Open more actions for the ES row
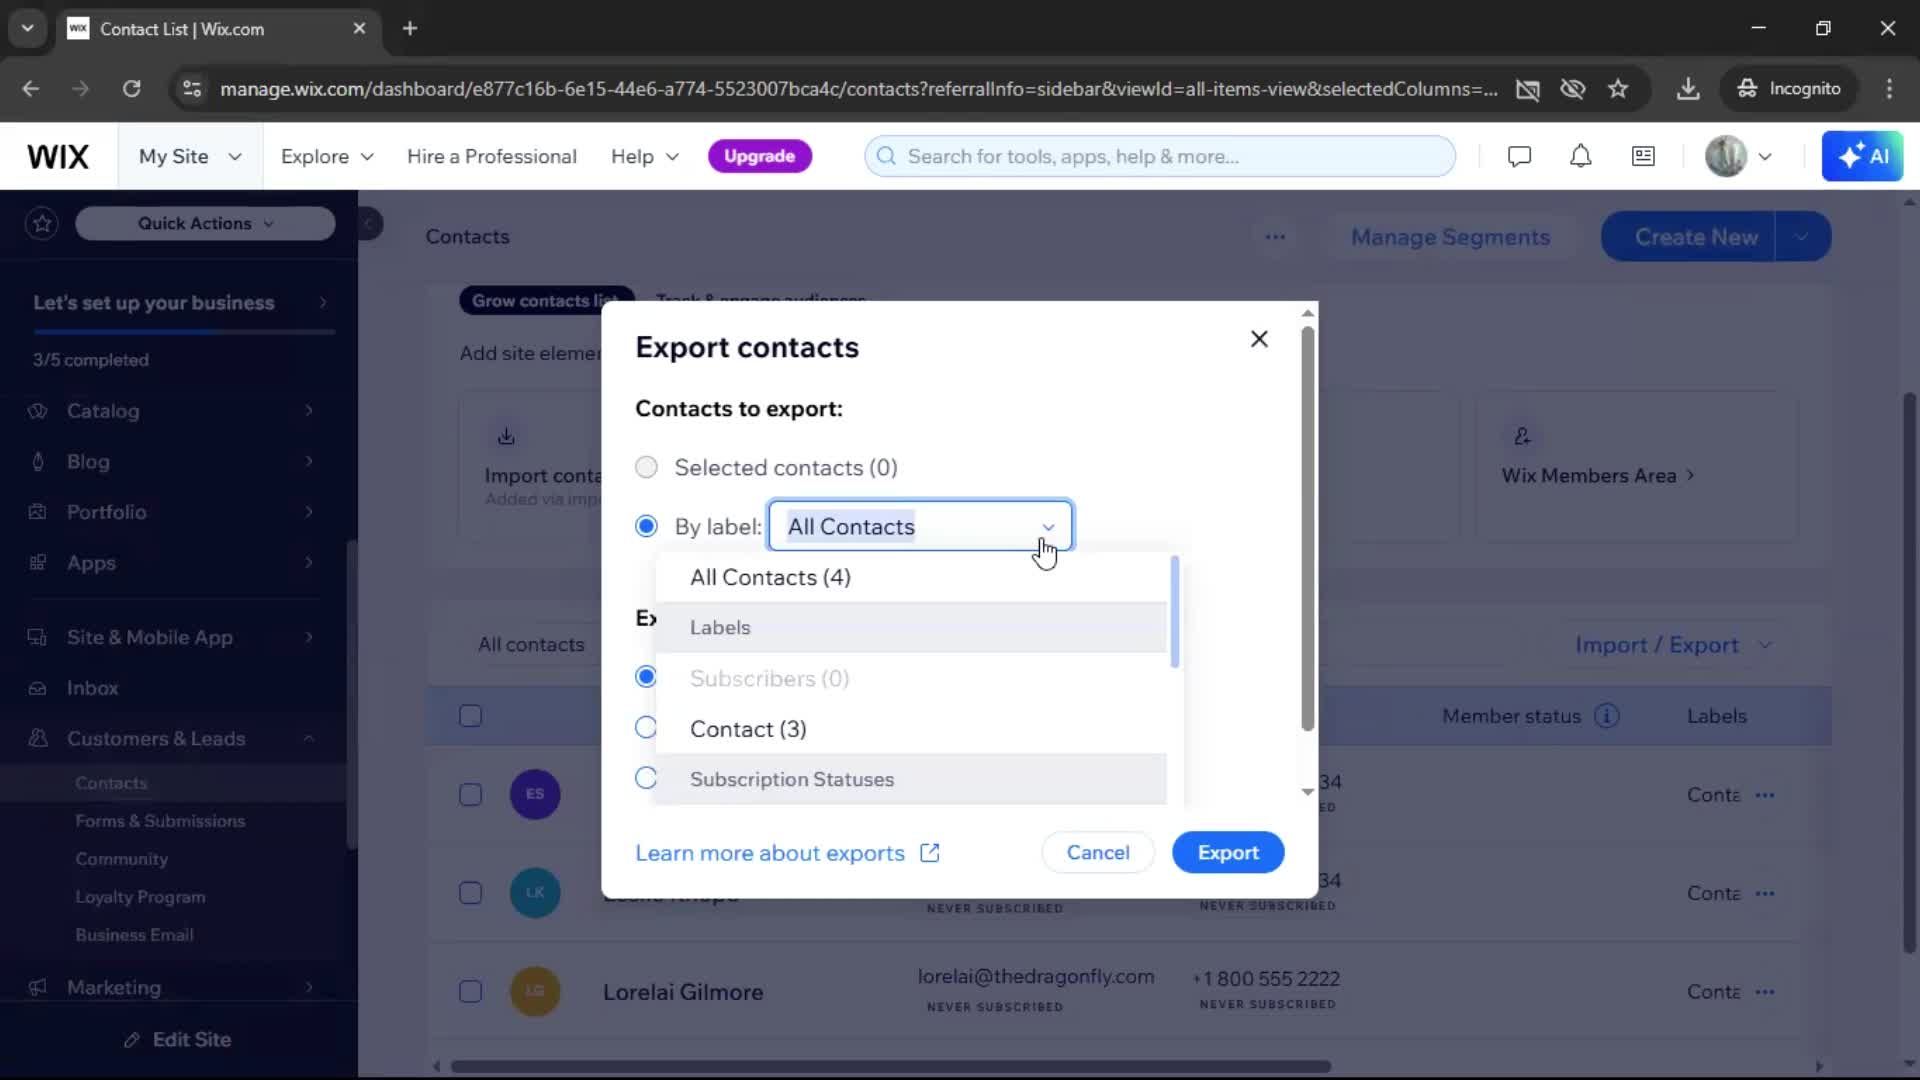Viewport: 1920px width, 1080px height. [x=1765, y=795]
